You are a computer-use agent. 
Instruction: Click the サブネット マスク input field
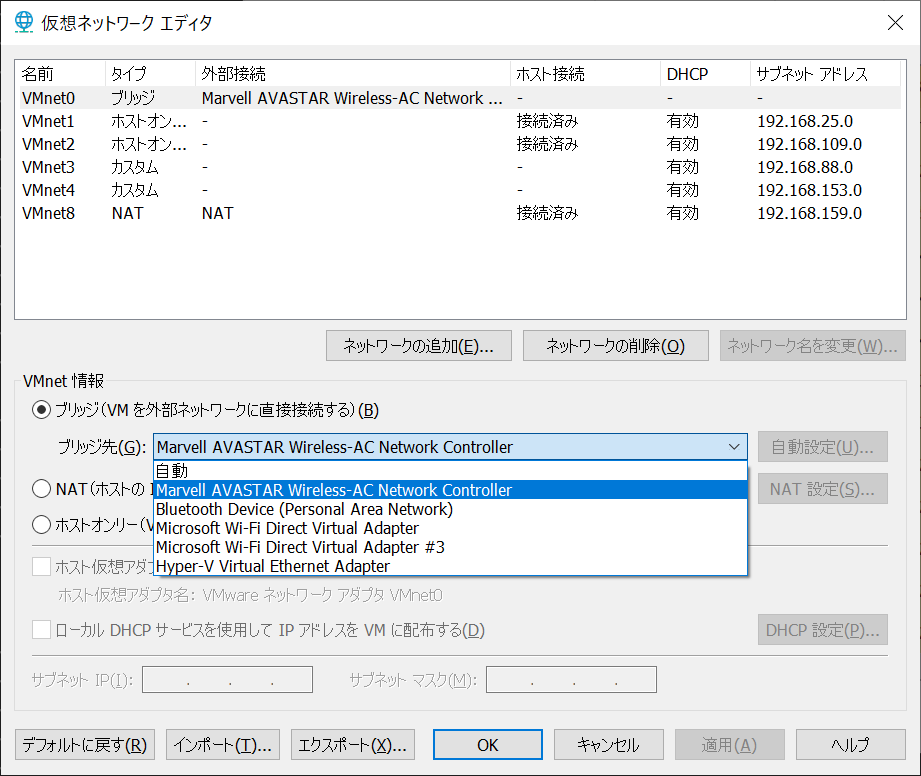571,680
